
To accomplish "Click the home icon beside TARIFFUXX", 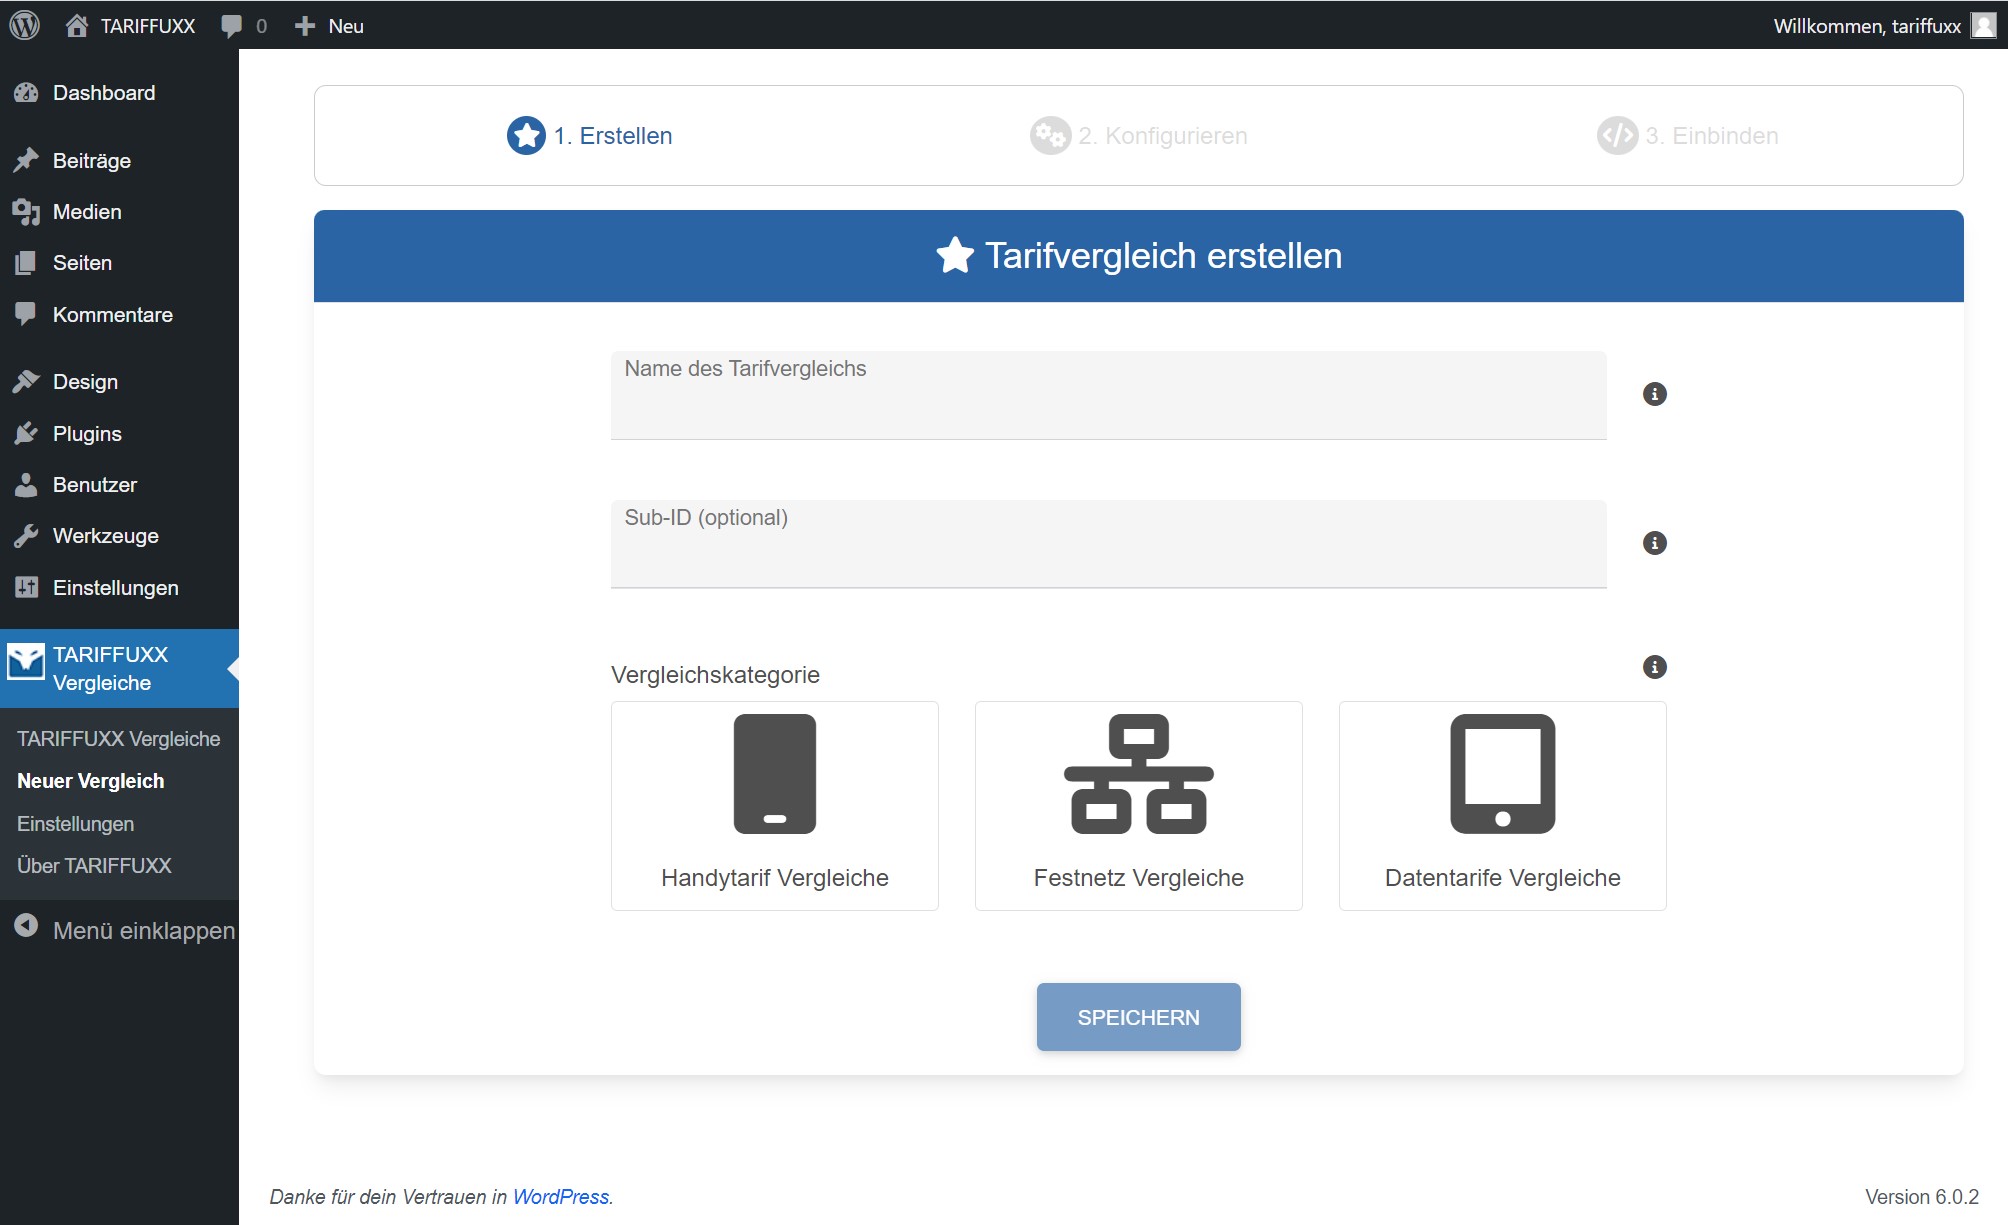I will [76, 26].
